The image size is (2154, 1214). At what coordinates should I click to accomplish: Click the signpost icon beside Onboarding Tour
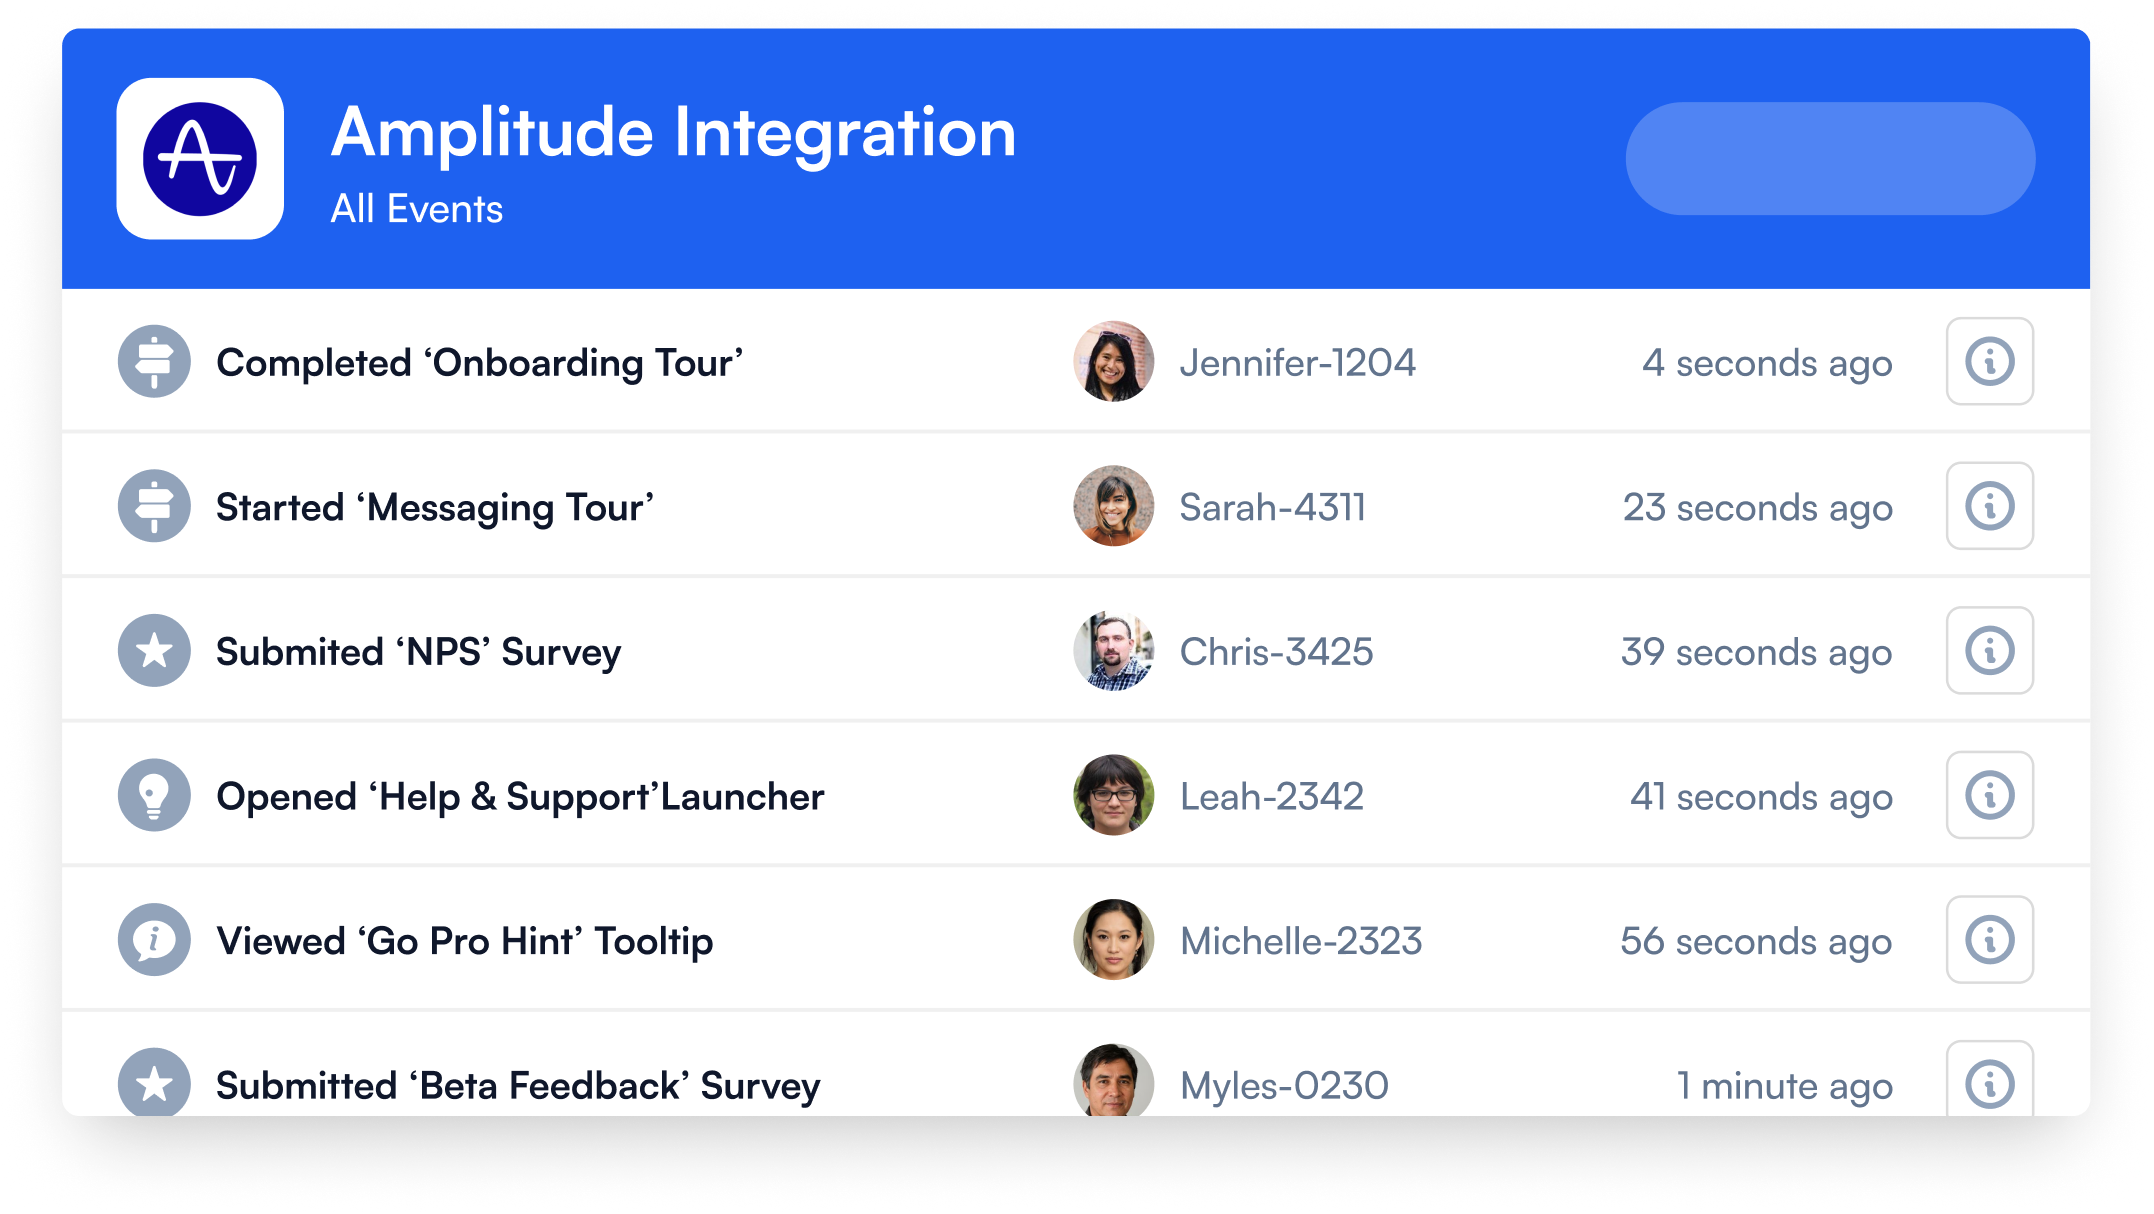[x=154, y=361]
